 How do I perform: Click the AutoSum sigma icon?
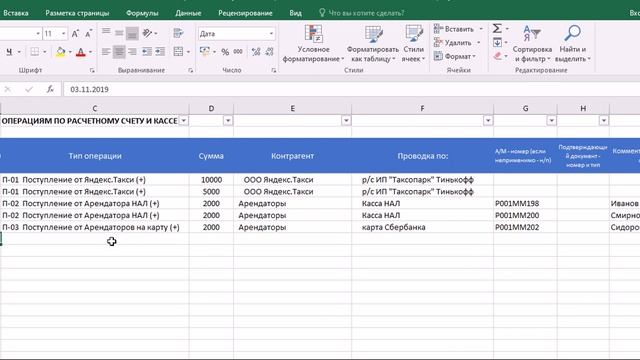[x=497, y=29]
